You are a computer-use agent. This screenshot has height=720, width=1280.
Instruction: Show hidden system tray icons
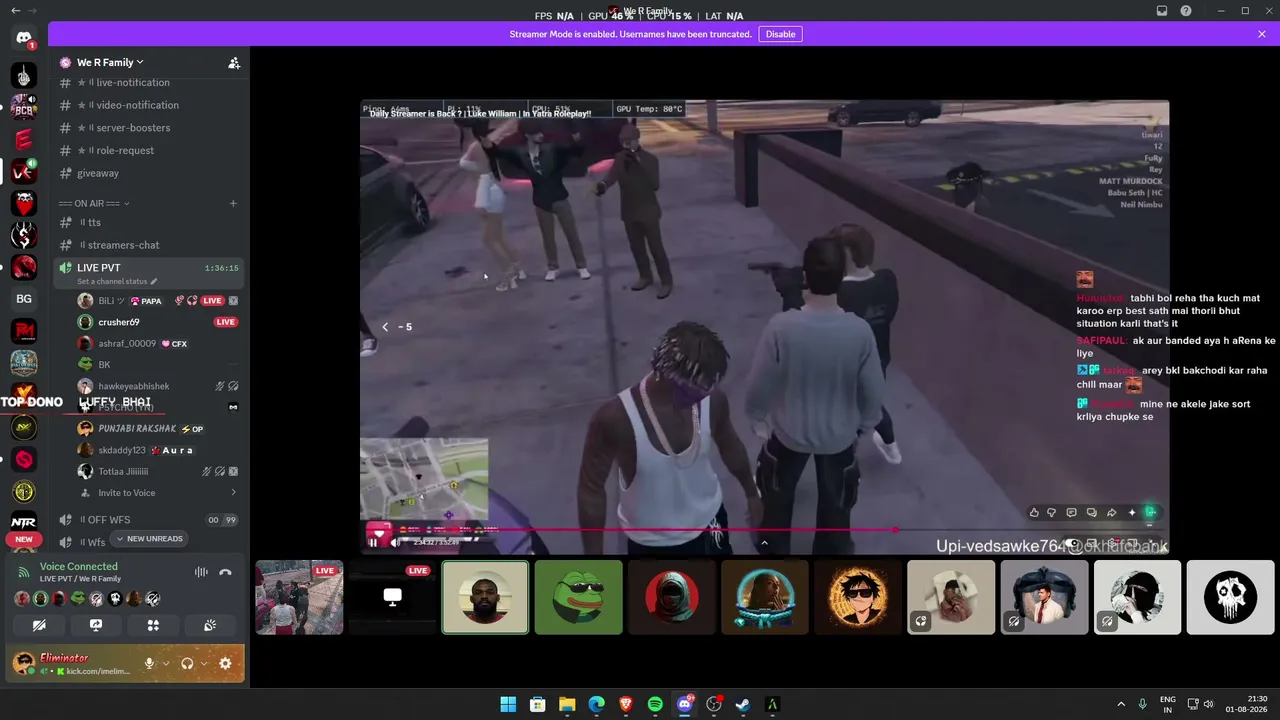(x=1120, y=704)
